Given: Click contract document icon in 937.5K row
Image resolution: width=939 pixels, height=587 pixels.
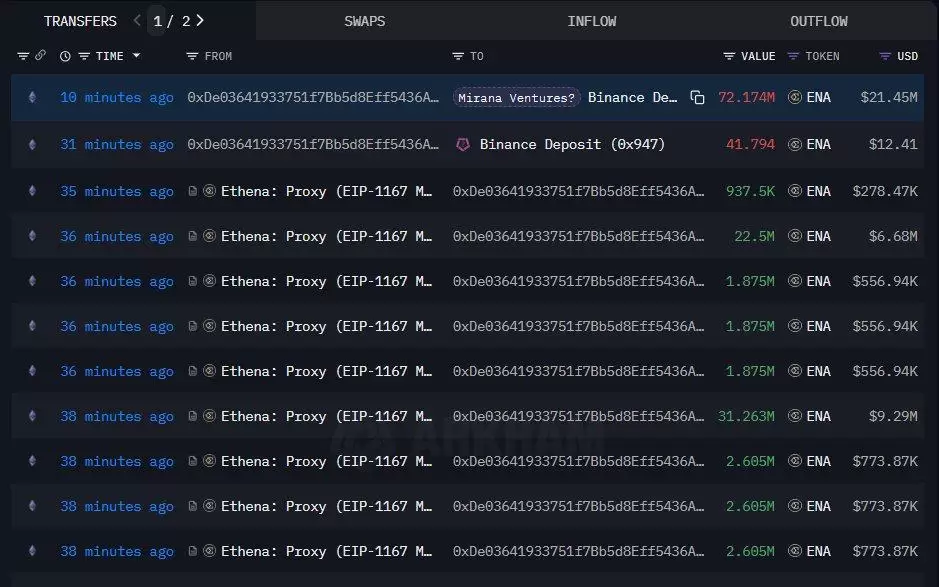Looking at the screenshot, I should pos(193,191).
